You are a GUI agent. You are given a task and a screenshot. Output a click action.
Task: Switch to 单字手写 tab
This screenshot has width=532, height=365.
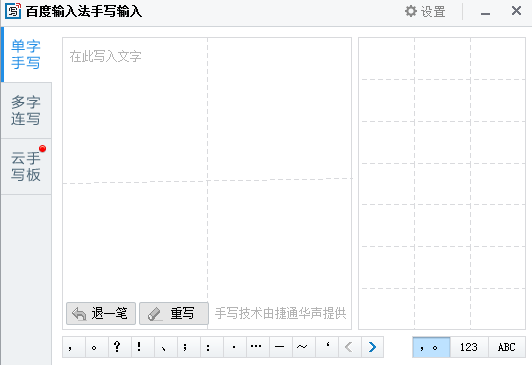click(26, 54)
